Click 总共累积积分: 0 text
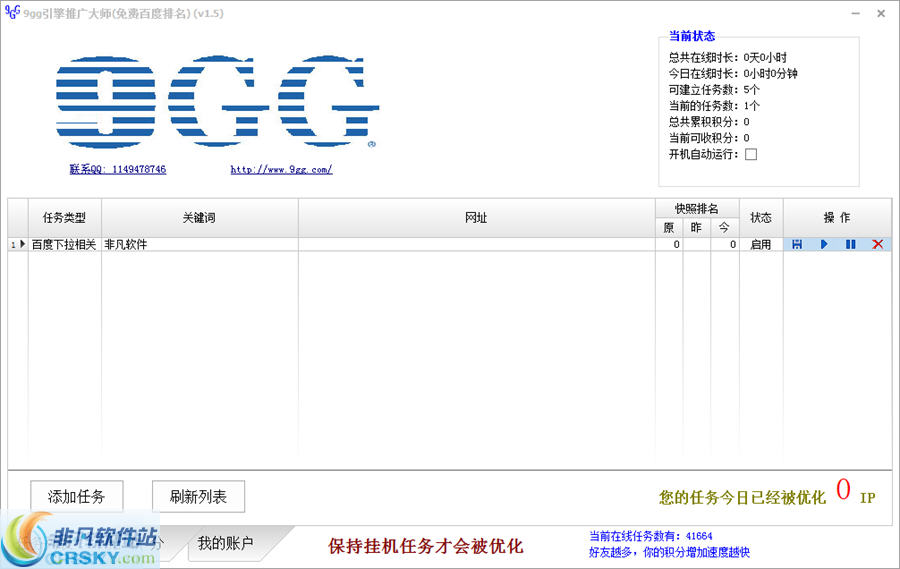This screenshot has height=569, width=900. coord(709,122)
